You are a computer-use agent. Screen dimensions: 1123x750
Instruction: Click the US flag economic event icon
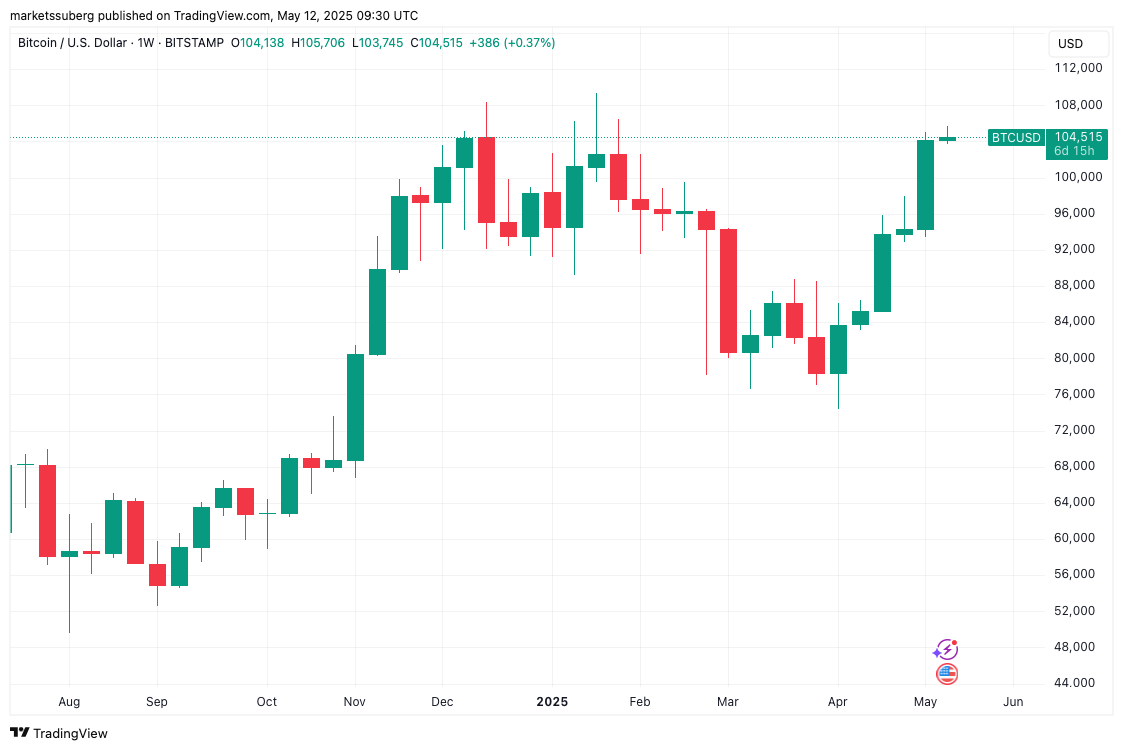click(x=946, y=674)
